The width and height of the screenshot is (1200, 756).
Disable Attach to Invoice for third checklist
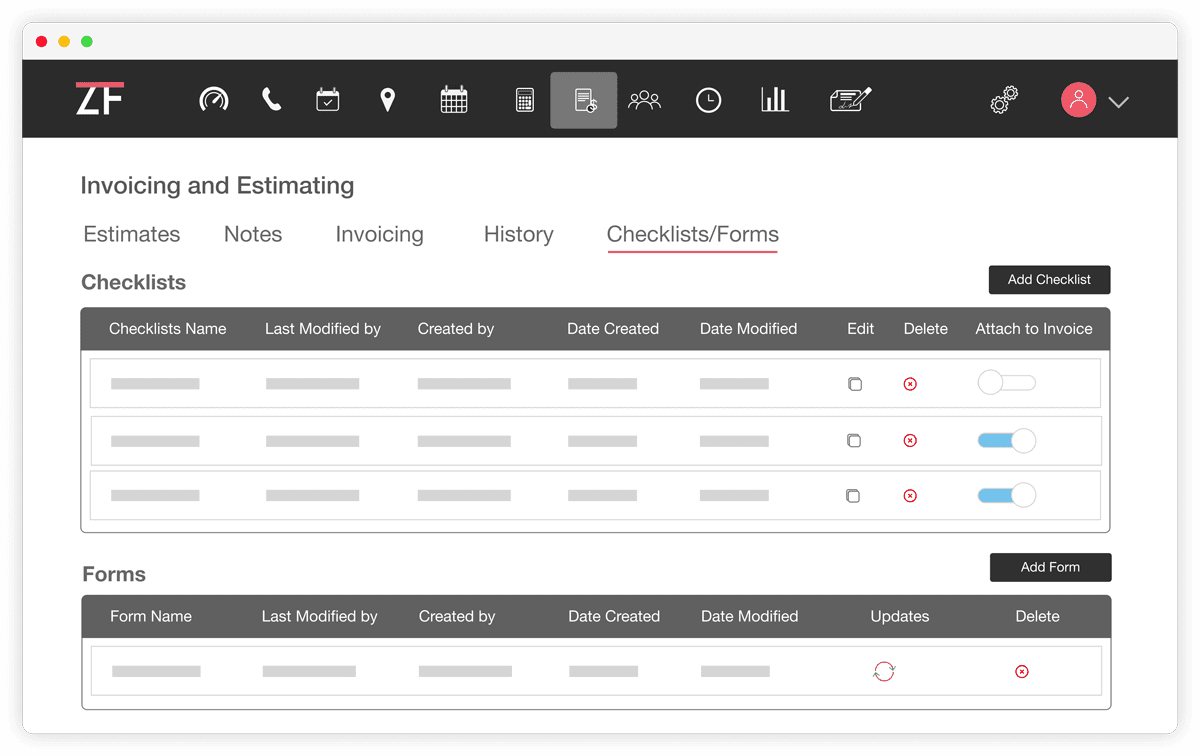point(1006,494)
